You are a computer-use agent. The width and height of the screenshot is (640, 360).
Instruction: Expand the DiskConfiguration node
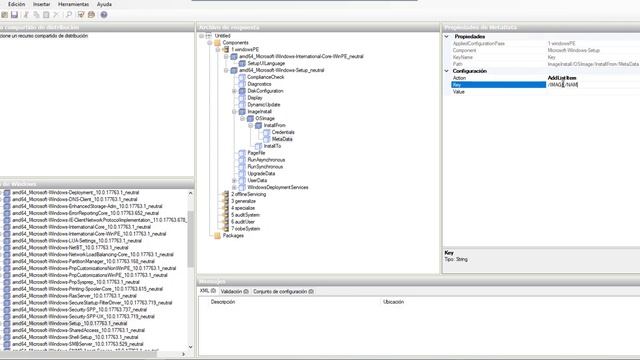point(234,91)
